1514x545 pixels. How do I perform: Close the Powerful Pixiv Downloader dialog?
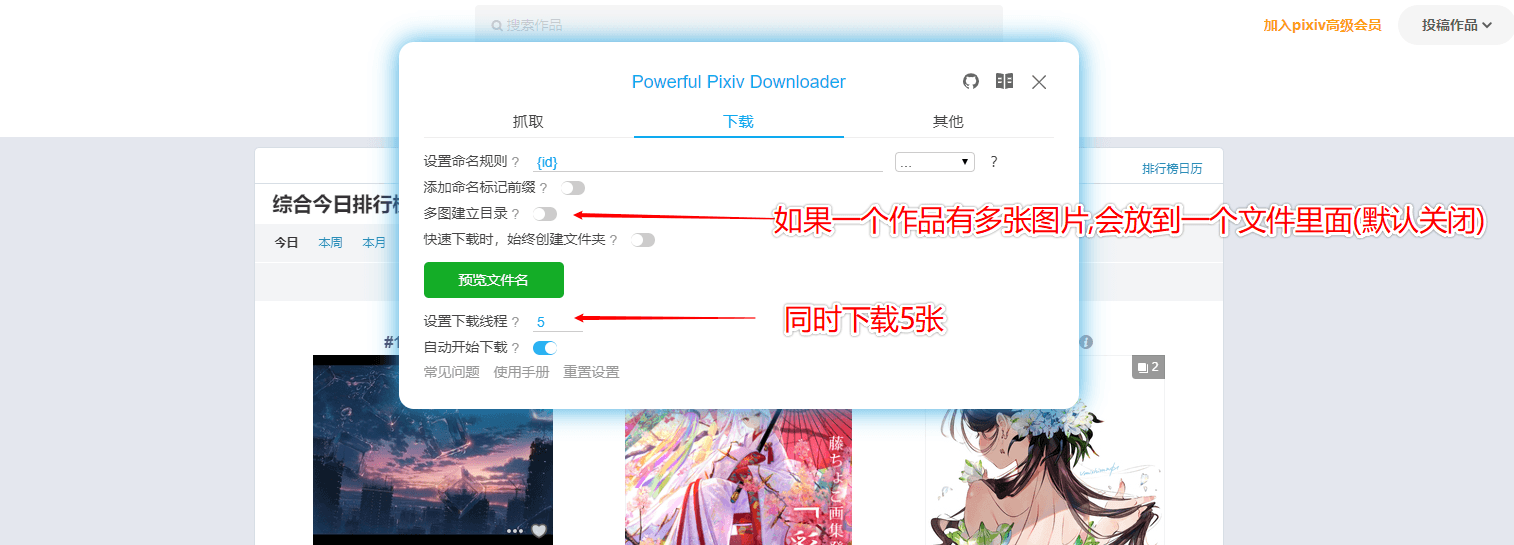click(1039, 82)
